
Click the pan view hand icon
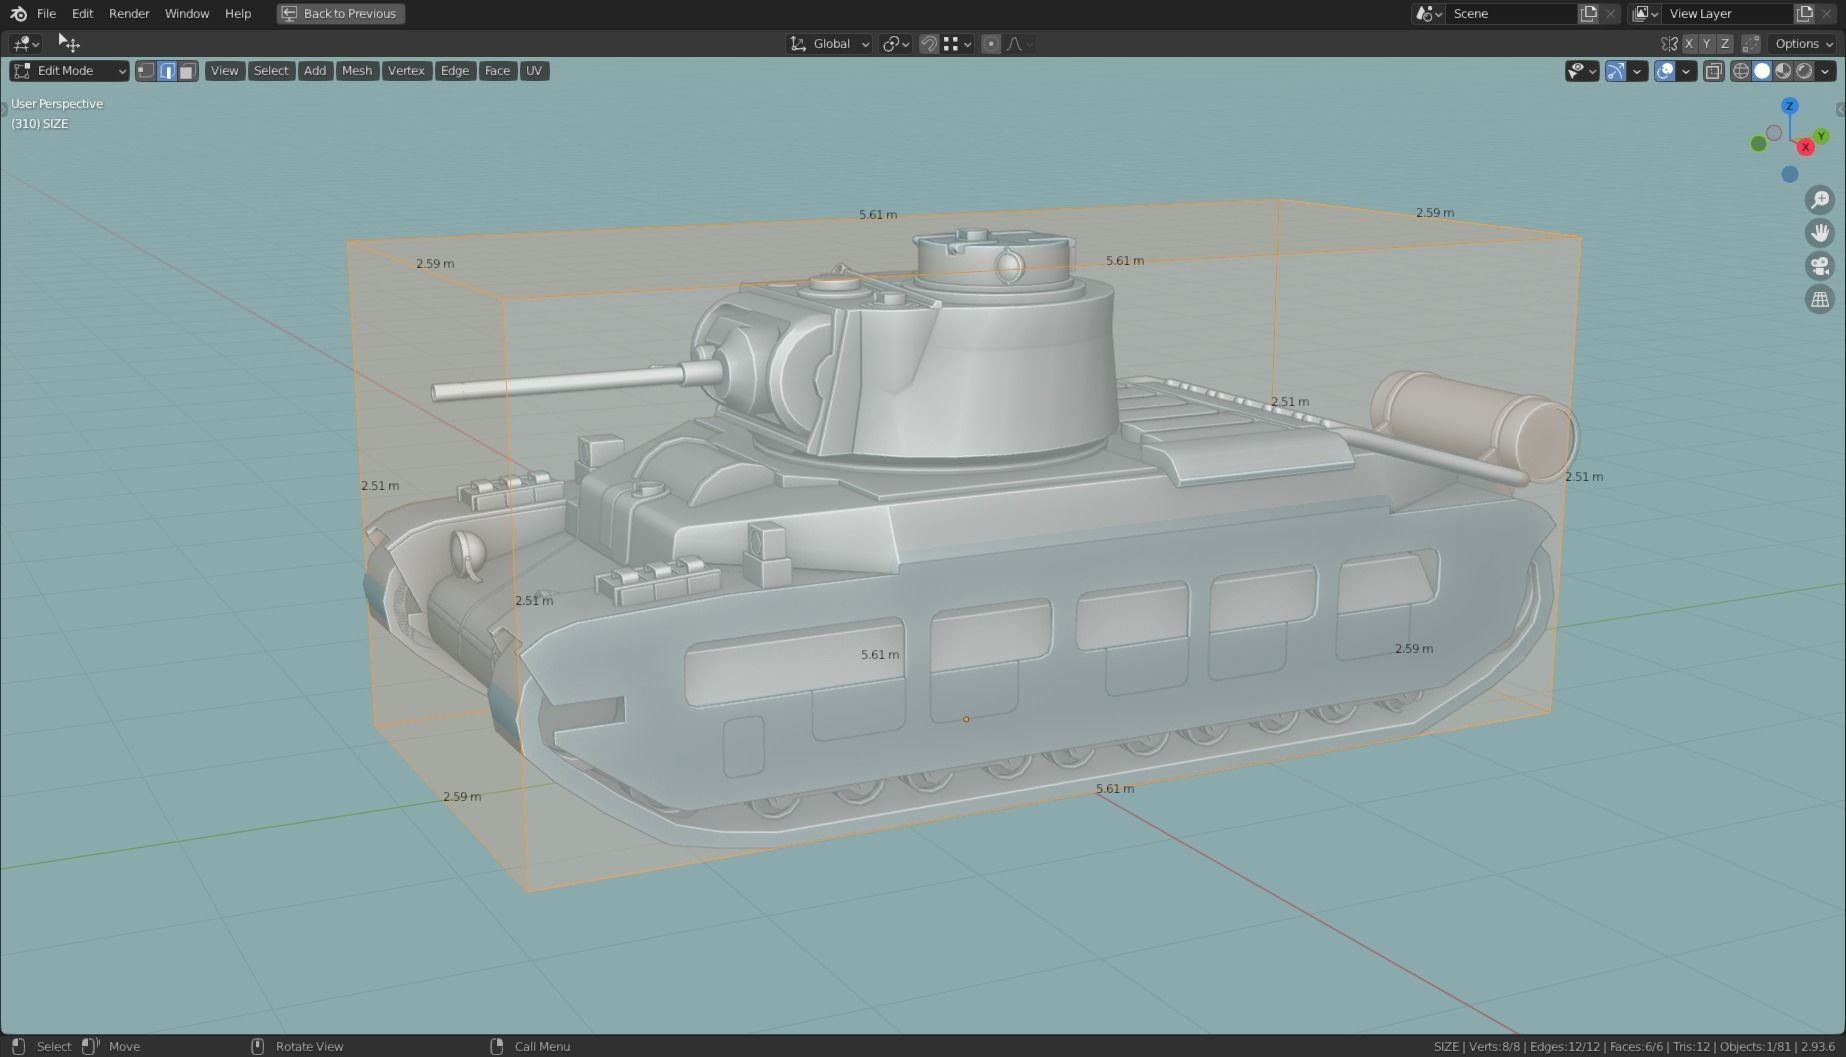tap(1820, 233)
